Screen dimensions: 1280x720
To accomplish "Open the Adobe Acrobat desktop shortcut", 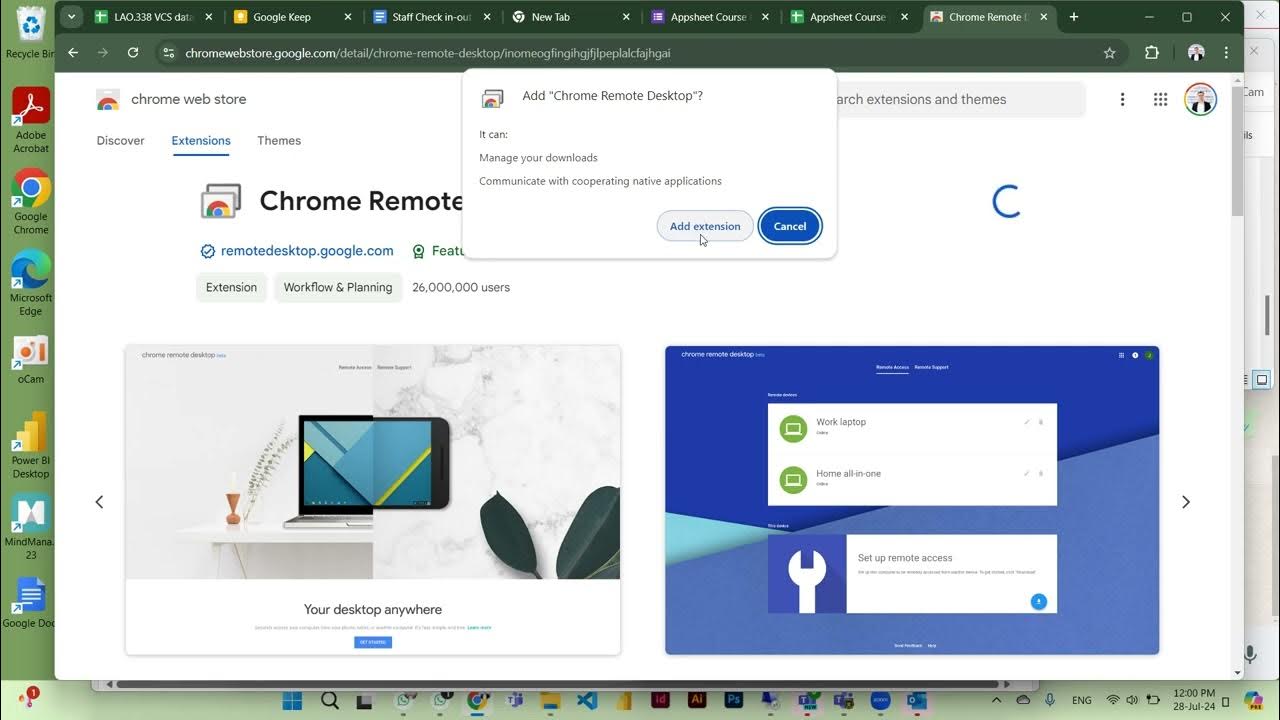I will click(31, 120).
